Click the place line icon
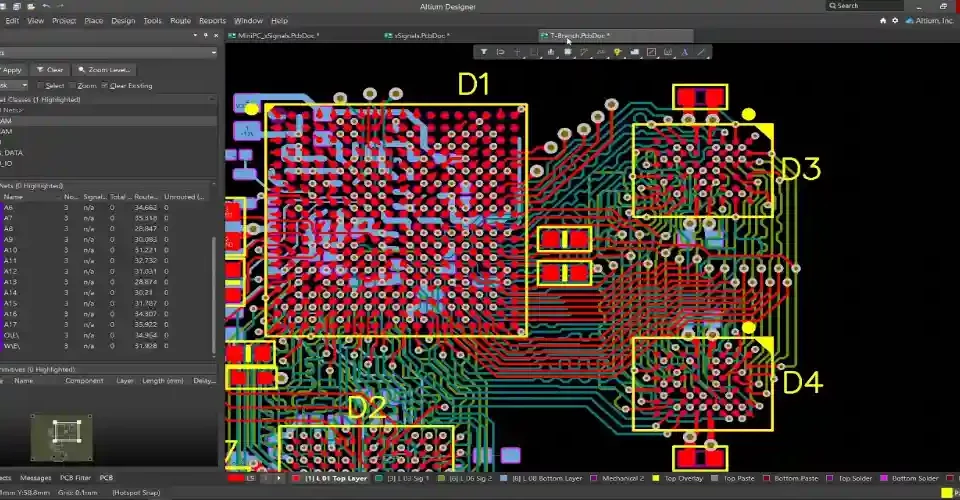 pyautogui.click(x=701, y=52)
